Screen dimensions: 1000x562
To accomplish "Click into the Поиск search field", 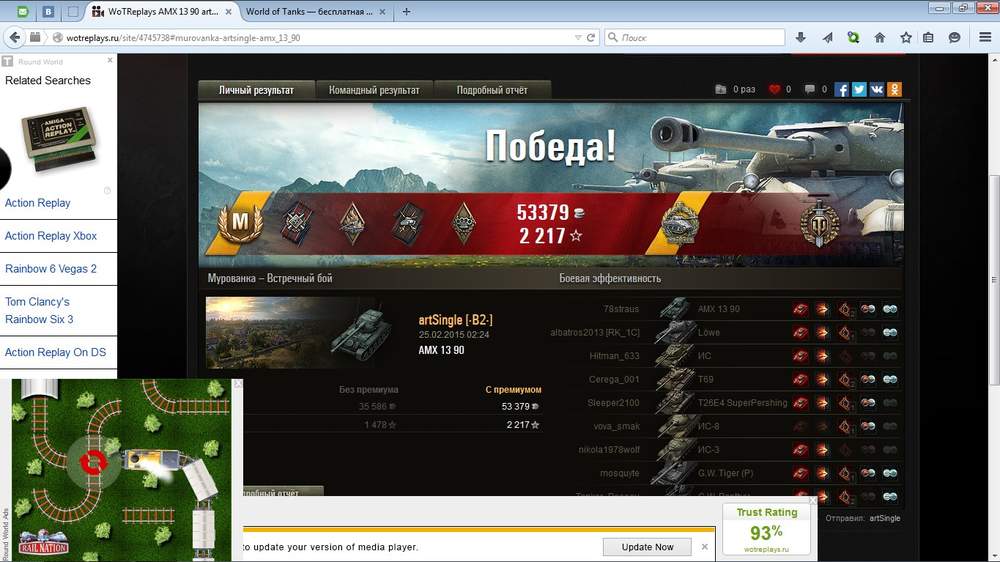I will tap(695, 38).
